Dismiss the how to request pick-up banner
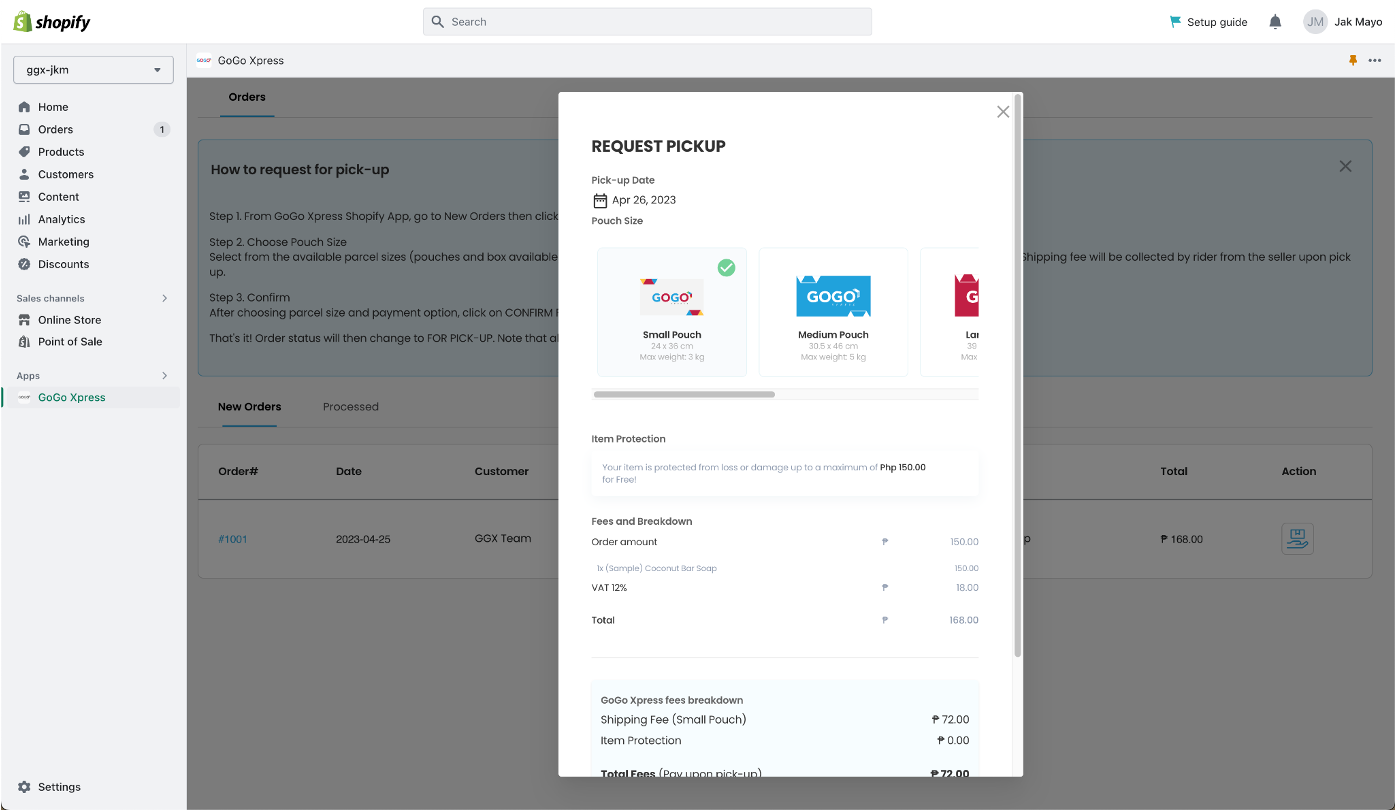This screenshot has width=1396, height=810. [x=1345, y=167]
